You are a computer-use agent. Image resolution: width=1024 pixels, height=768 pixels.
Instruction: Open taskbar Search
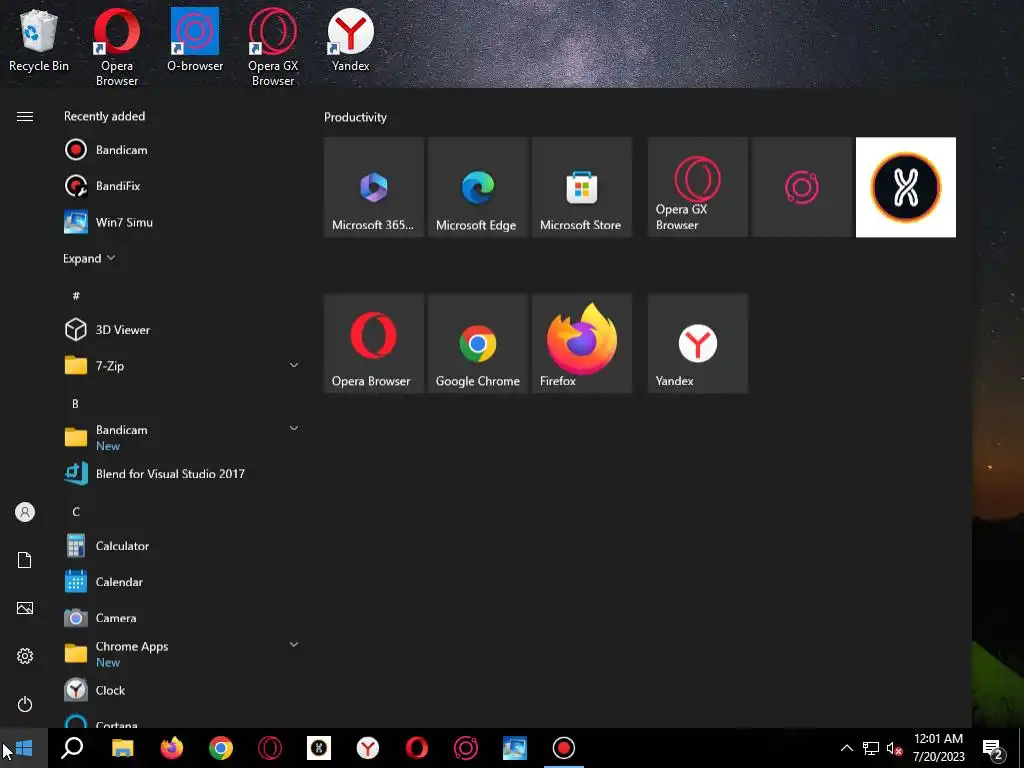coord(72,748)
